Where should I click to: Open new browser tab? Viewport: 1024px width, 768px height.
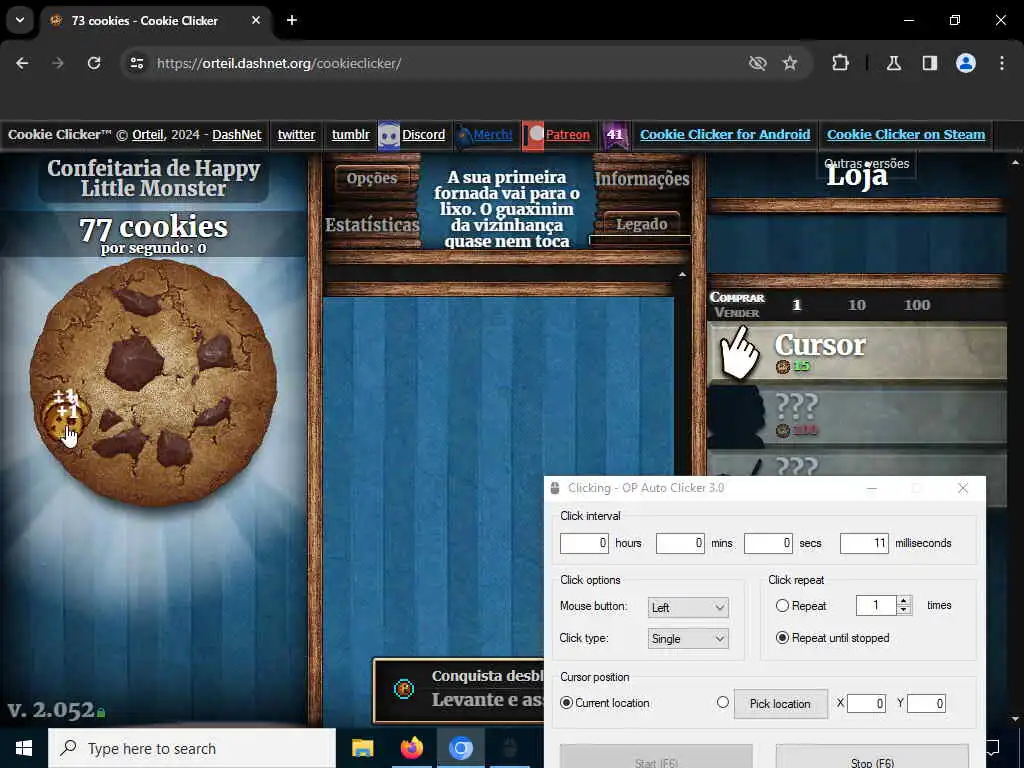292,20
